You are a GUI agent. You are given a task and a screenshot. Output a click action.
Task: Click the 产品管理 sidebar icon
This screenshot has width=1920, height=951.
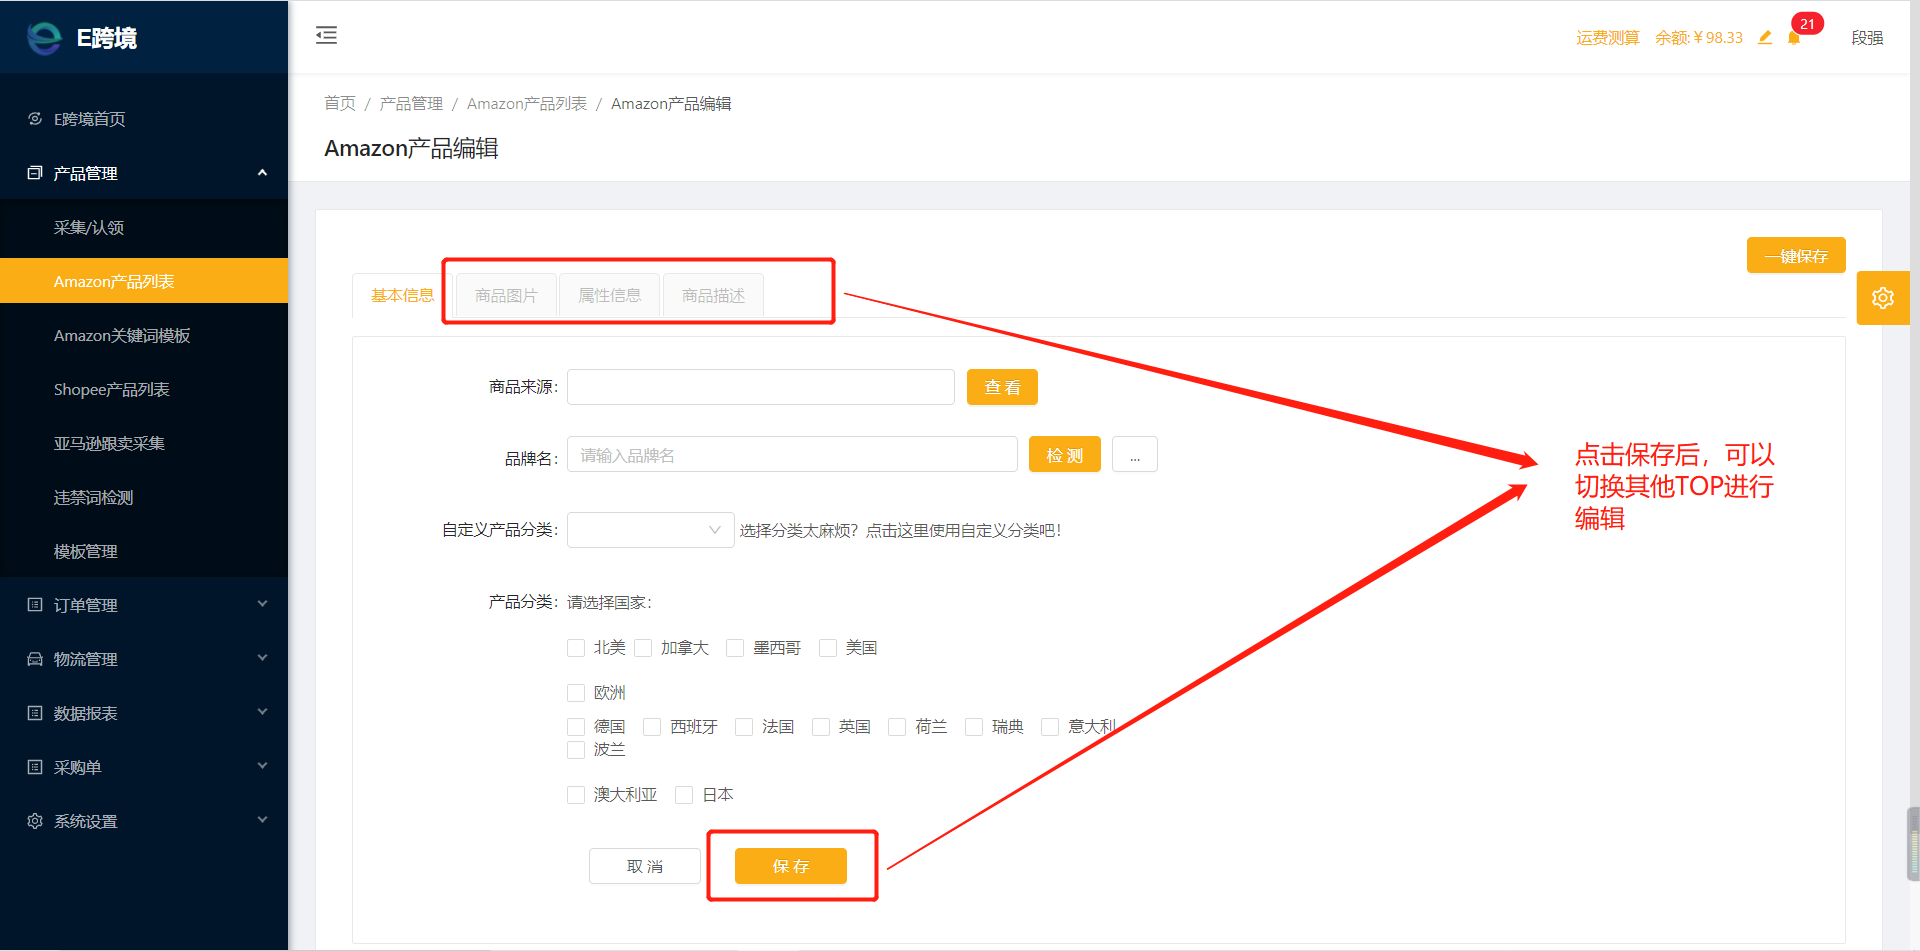(35, 173)
